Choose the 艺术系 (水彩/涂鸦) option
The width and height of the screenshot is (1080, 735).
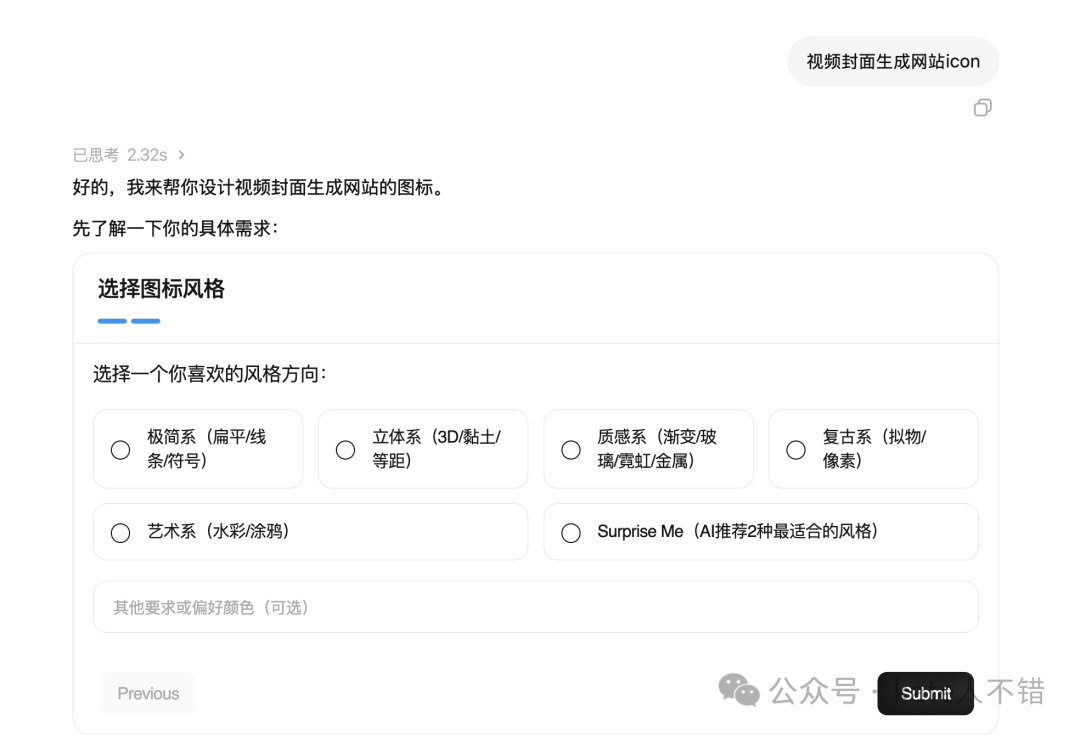pyautogui.click(x=120, y=533)
